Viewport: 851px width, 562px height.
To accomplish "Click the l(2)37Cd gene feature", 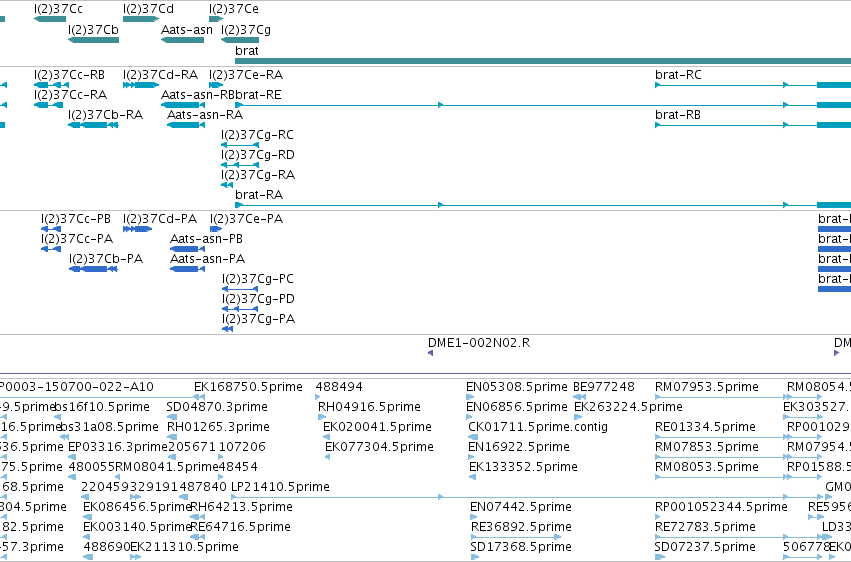I will [141, 19].
